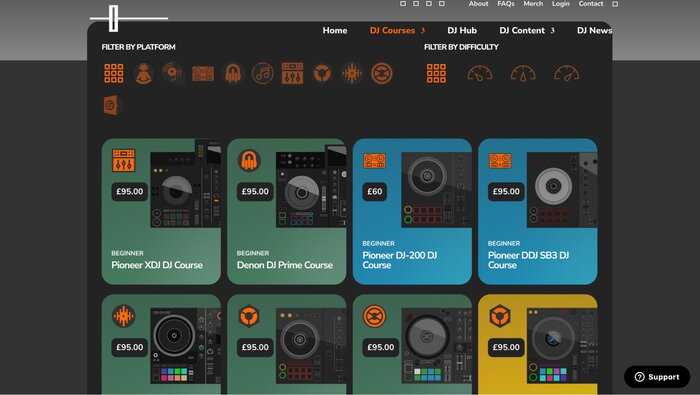This screenshot has height=395, width=700.
Task: Click mixer icon on Pioneer XDJ card
Action: (124, 161)
